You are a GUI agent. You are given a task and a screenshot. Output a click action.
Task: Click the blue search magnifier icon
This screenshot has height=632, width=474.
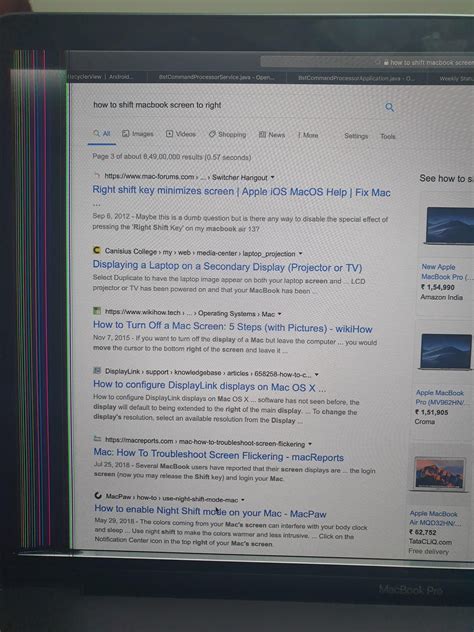click(x=389, y=107)
